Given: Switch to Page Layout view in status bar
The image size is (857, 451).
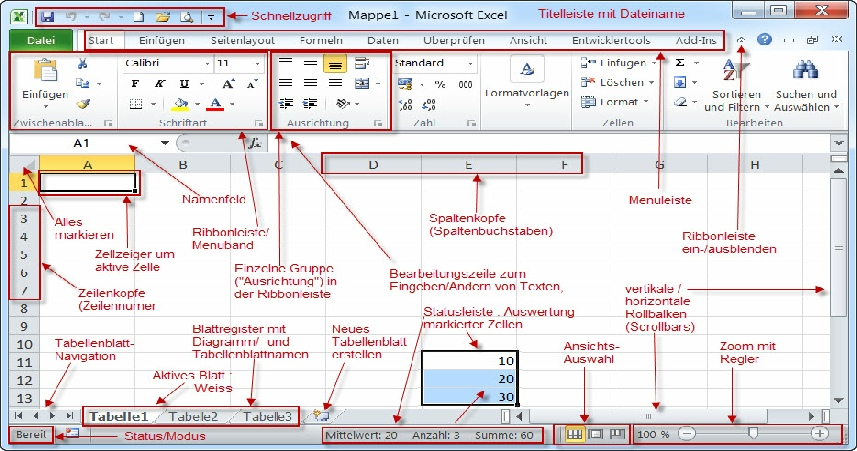Looking at the screenshot, I should pyautogui.click(x=595, y=435).
